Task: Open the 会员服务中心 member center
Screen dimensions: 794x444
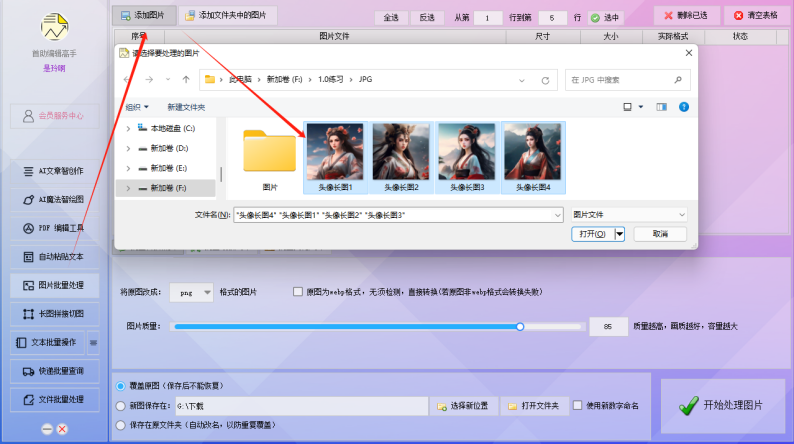Action: pos(55,116)
